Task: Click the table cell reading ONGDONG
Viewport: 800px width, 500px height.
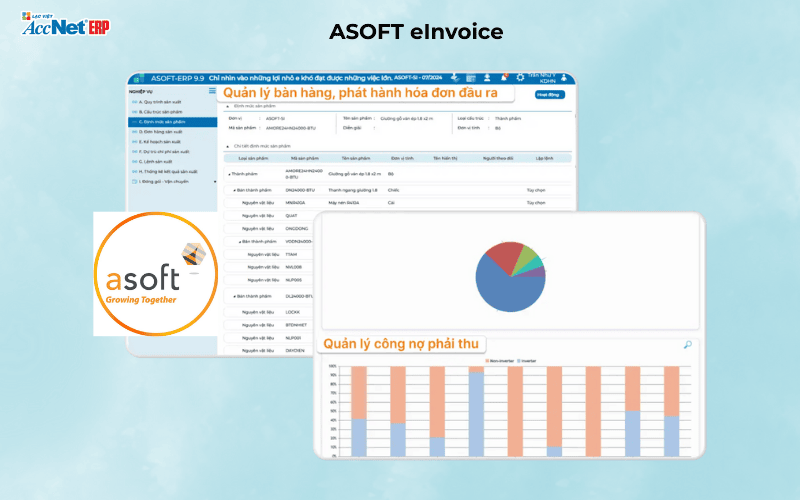Action: [x=296, y=229]
